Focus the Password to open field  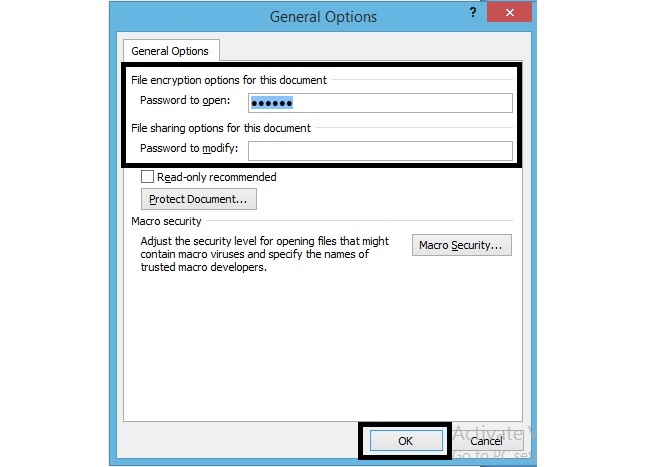[x=380, y=102]
